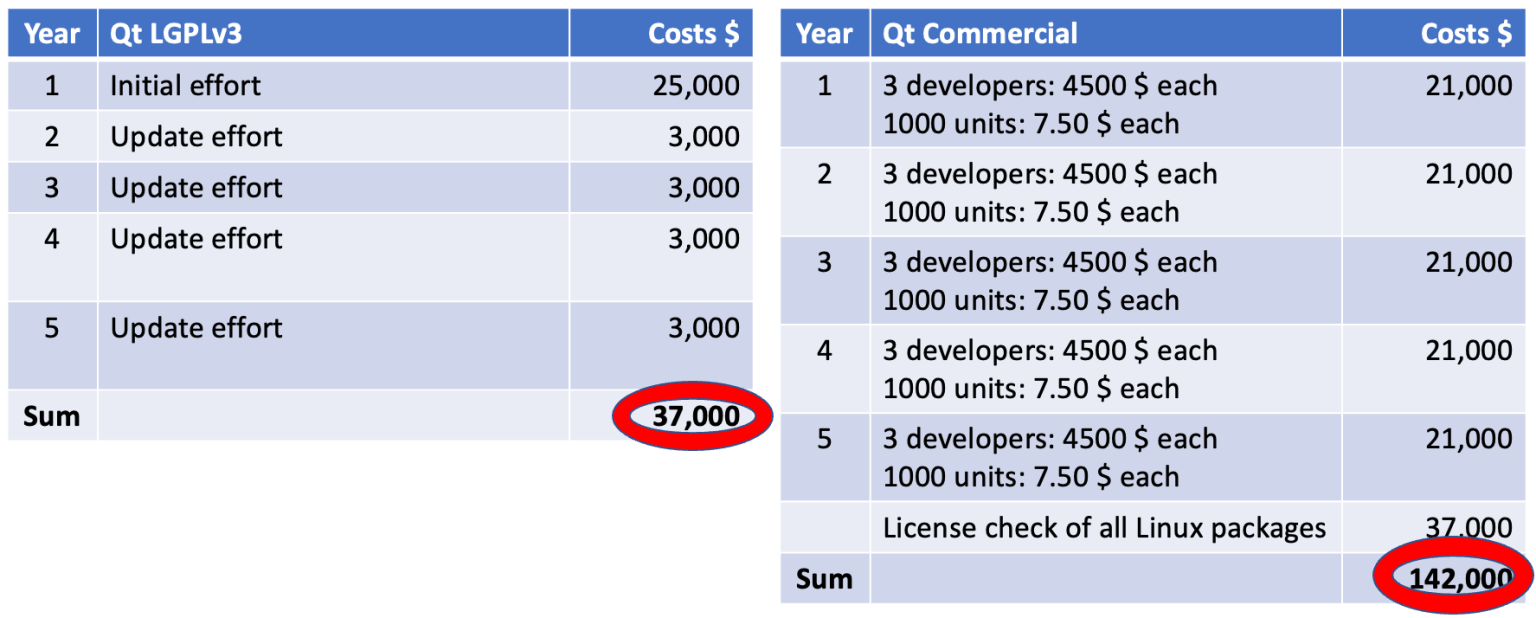Screen dimensions: 1536x618
Task: Click the Year header in LGPLv3 table
Action: click(x=52, y=34)
